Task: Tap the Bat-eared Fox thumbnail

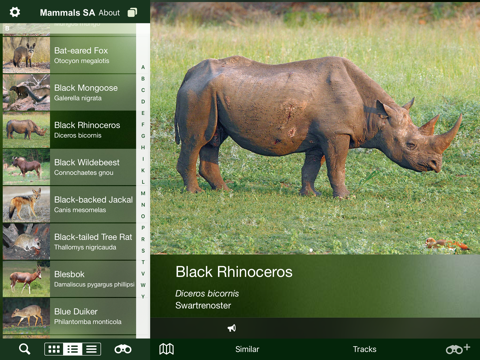Action: pos(27,55)
